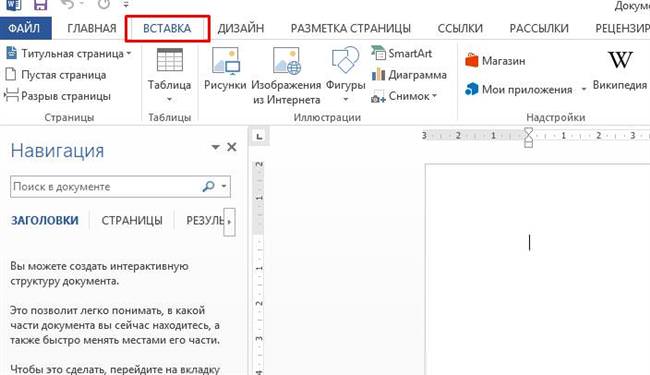Viewport: 650px width, 375px height.
Task: Click inside the blank document page
Action: click(x=537, y=269)
